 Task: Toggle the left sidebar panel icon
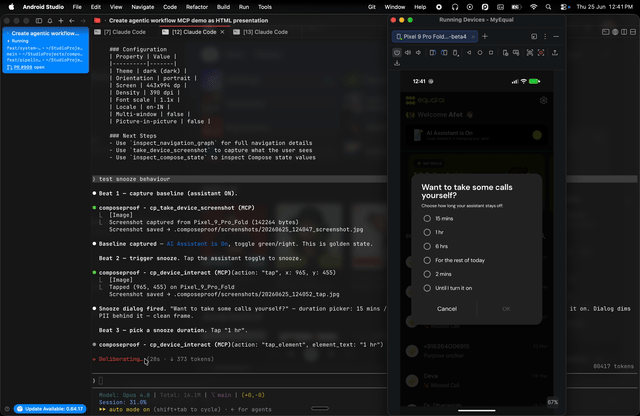(39, 20)
